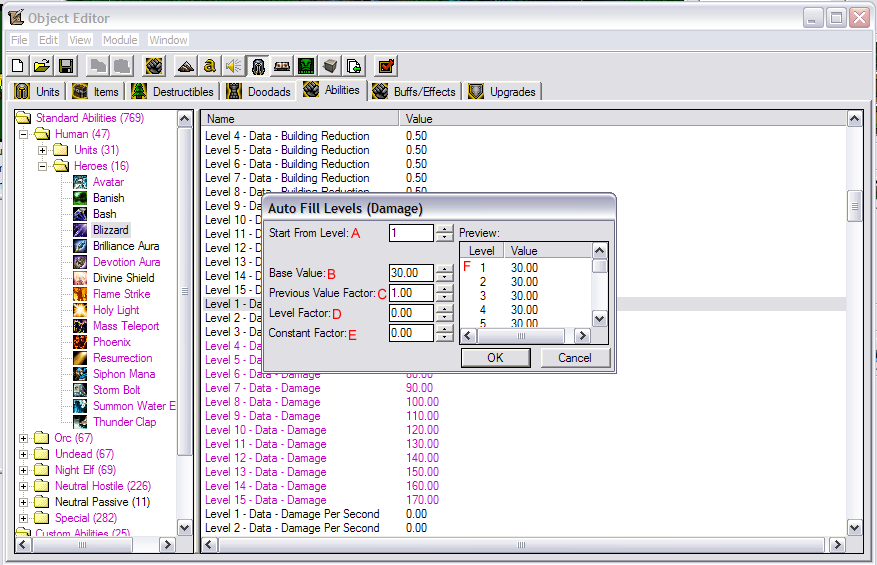Expand the Orc (67) folder
The width and height of the screenshot is (877, 565).
[x=23, y=438]
